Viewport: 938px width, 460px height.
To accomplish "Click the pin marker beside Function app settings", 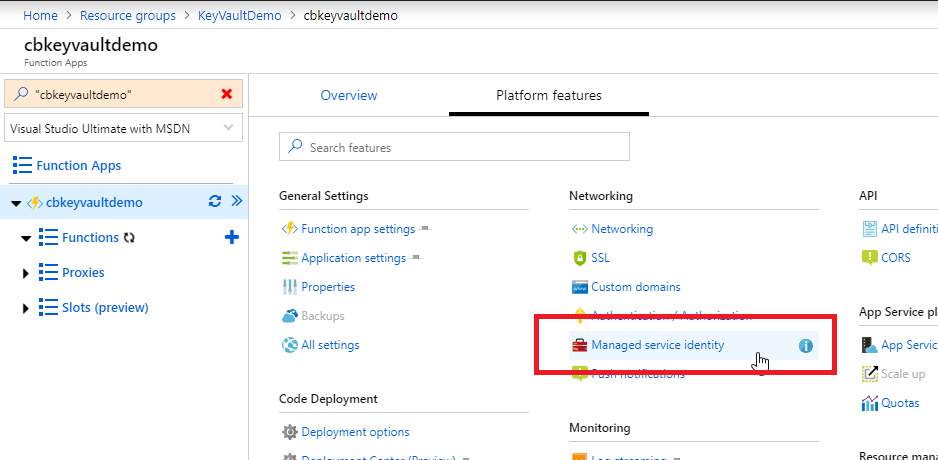I will click(x=425, y=229).
